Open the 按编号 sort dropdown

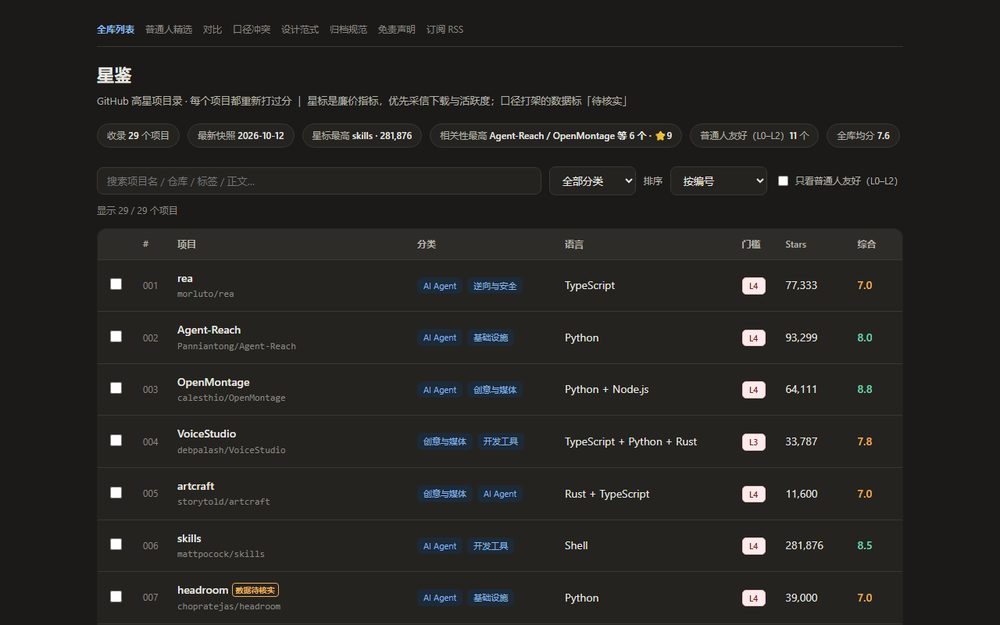click(x=718, y=181)
